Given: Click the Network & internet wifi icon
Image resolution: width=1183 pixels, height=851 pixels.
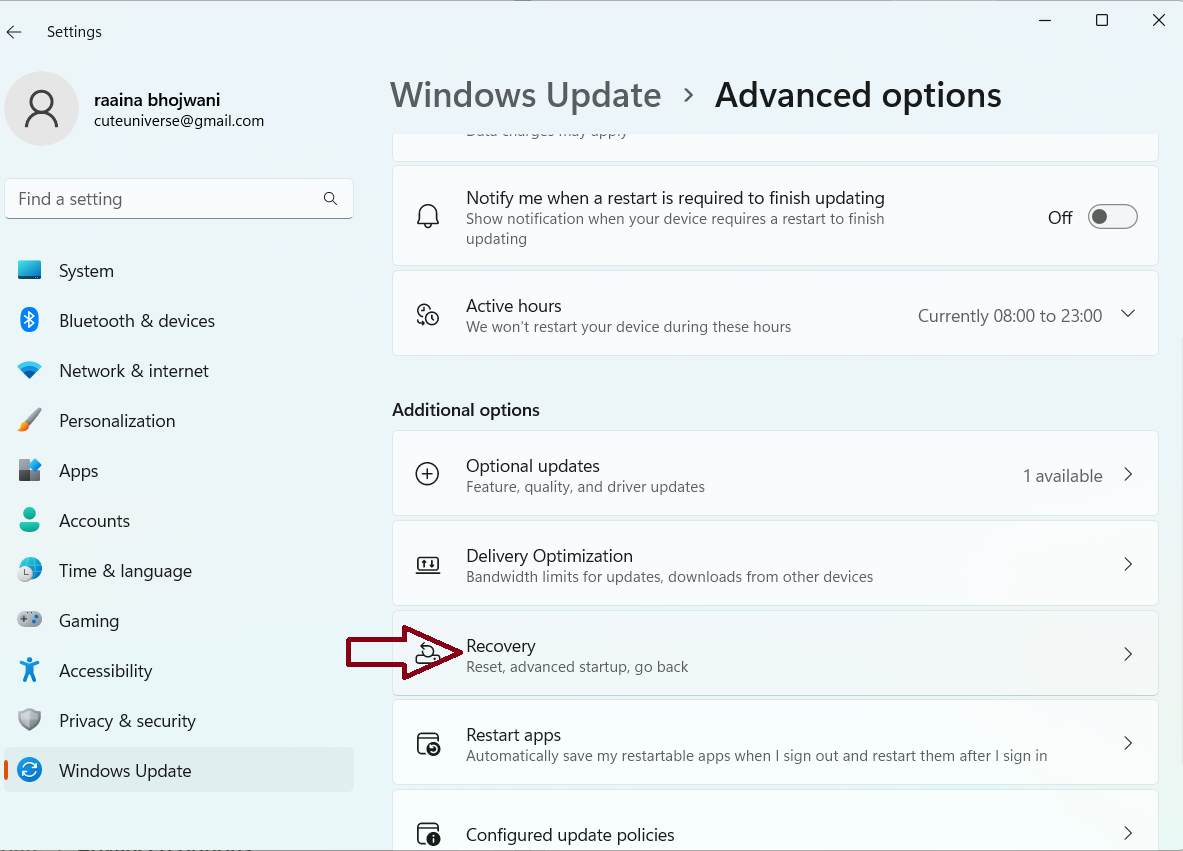Looking at the screenshot, I should tap(30, 371).
